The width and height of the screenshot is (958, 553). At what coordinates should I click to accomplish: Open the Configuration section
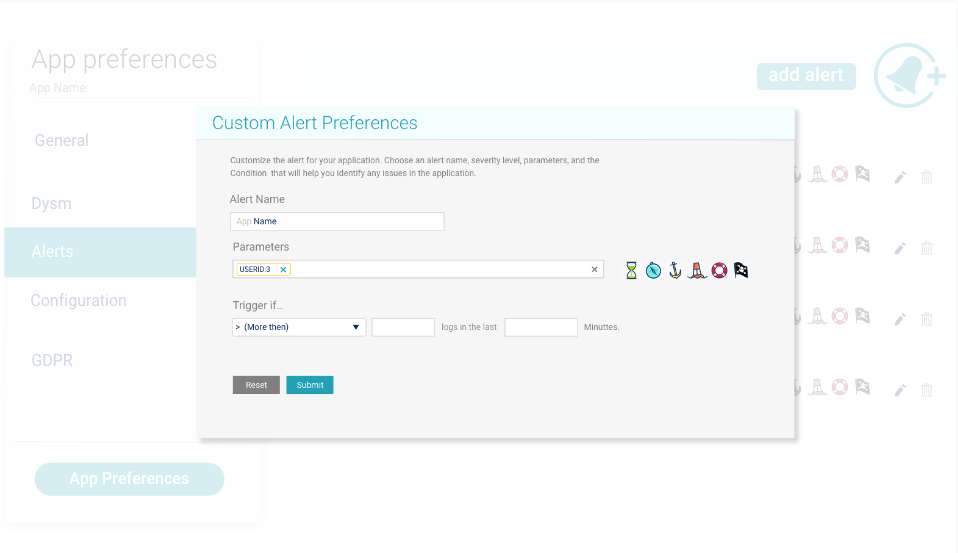click(x=78, y=301)
